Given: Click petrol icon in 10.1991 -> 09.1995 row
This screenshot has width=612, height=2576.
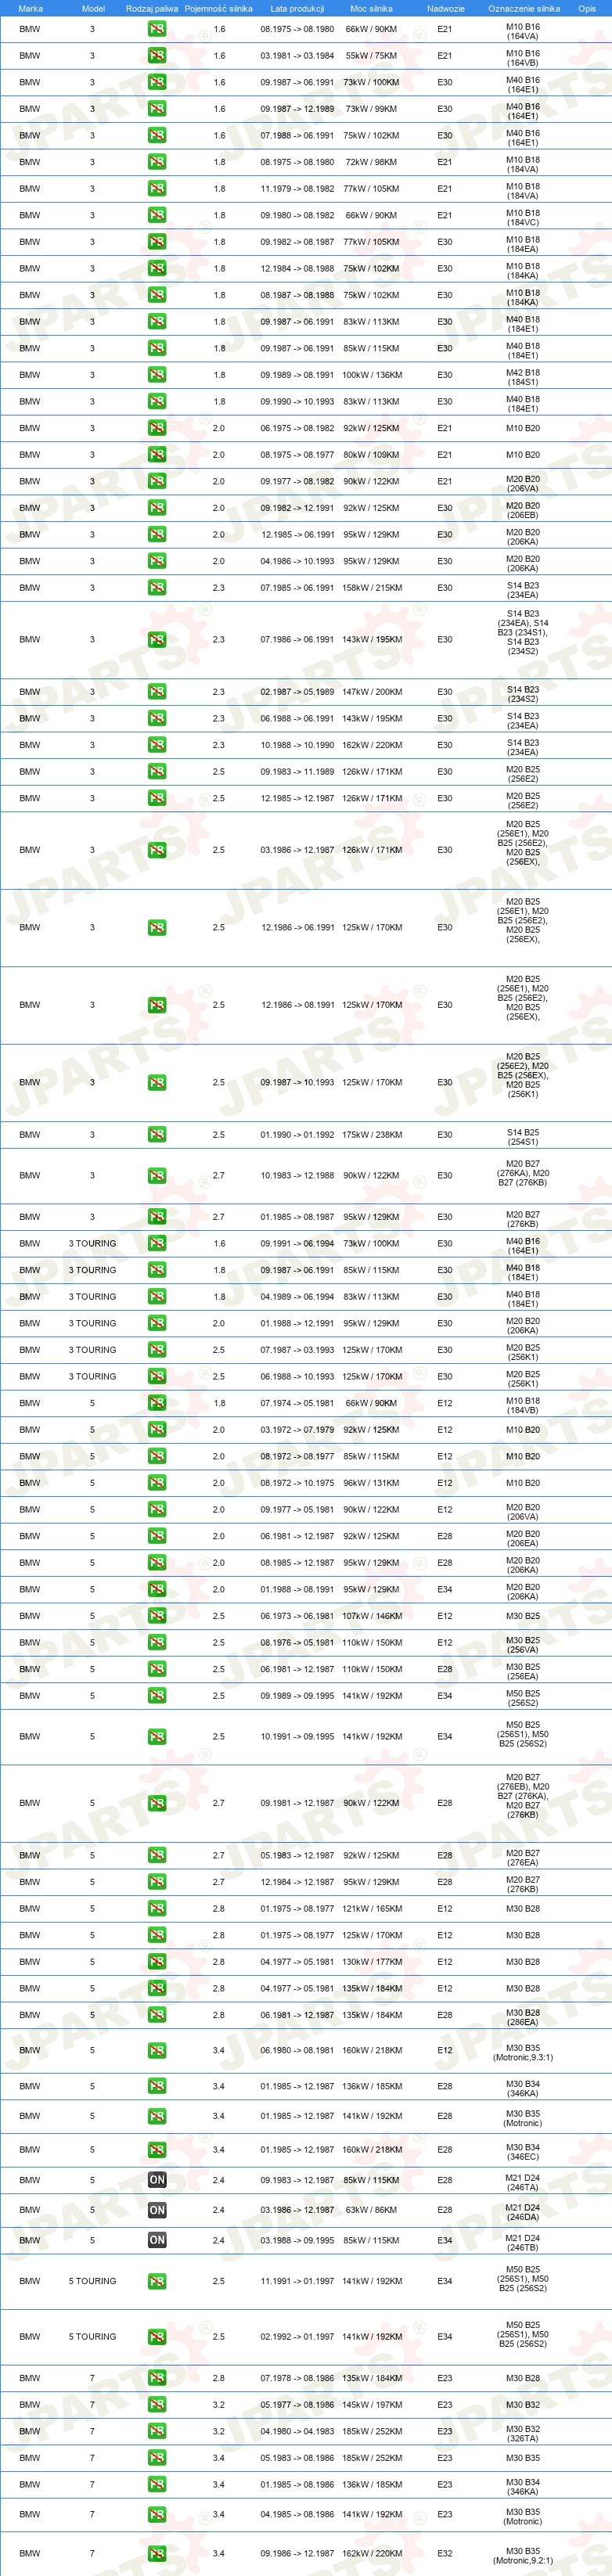Looking at the screenshot, I should point(157,1737).
